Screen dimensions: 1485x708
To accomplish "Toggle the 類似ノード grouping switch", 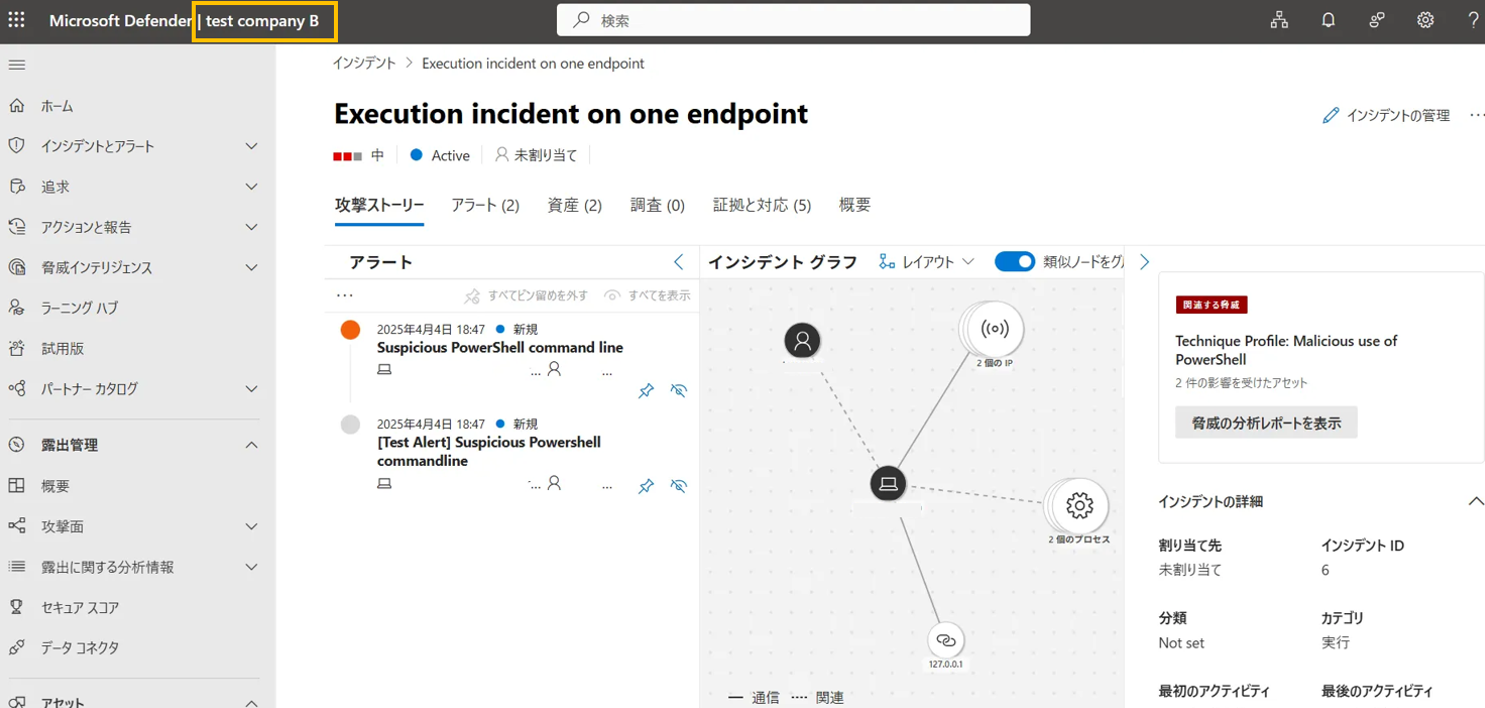I will pos(1015,262).
